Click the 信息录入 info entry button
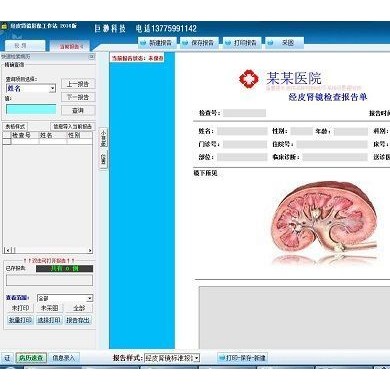Screen dimensions: 390x390 64,358
